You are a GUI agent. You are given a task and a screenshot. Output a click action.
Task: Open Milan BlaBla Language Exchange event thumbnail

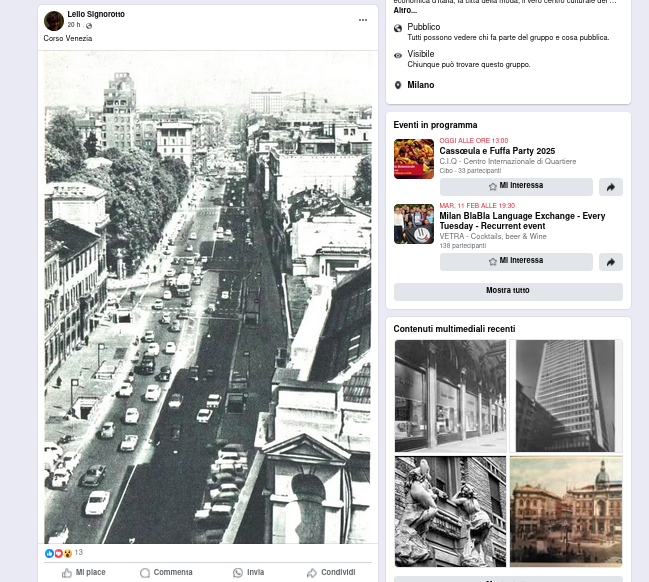(x=413, y=224)
